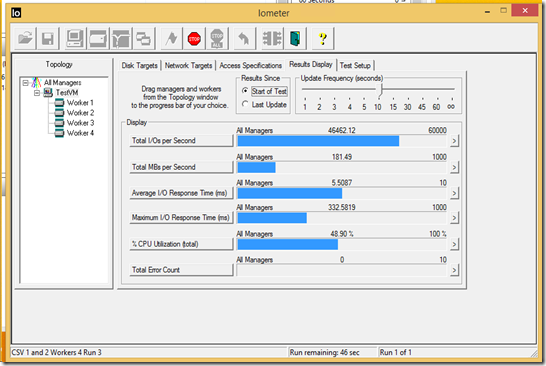Image resolution: width=546 pixels, height=366 pixels.
Task: Collapse the TestVM node
Action: [37, 93]
